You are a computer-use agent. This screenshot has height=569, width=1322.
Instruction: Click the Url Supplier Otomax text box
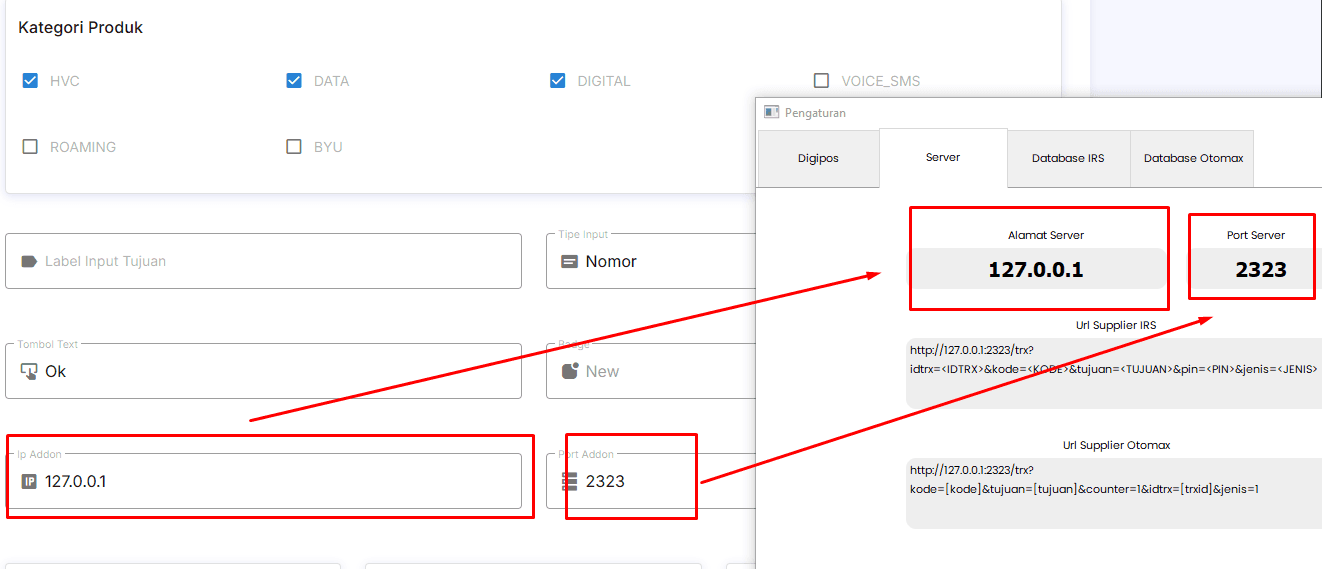point(1110,492)
